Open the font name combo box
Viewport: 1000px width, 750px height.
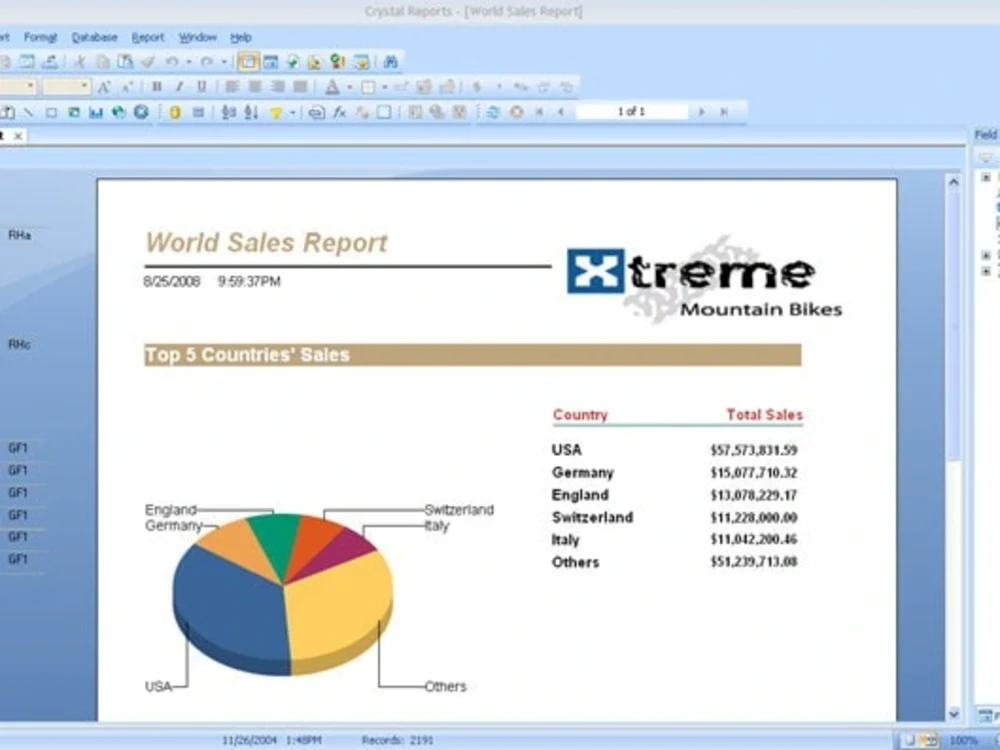(18, 86)
